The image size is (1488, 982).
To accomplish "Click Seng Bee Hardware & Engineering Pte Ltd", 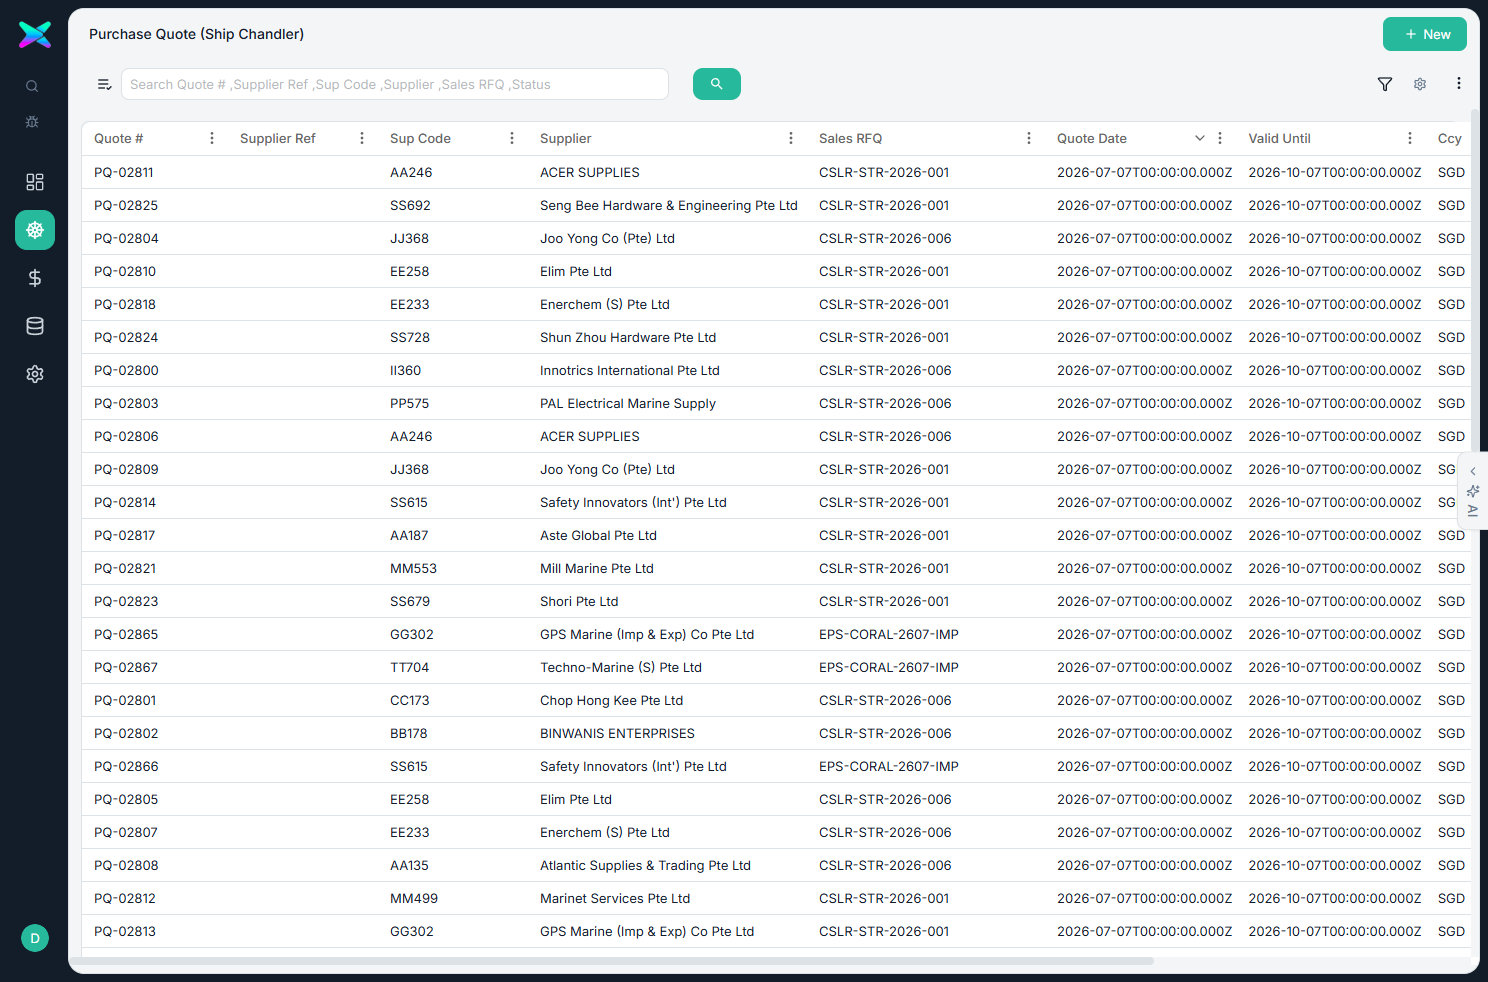I will 669,205.
